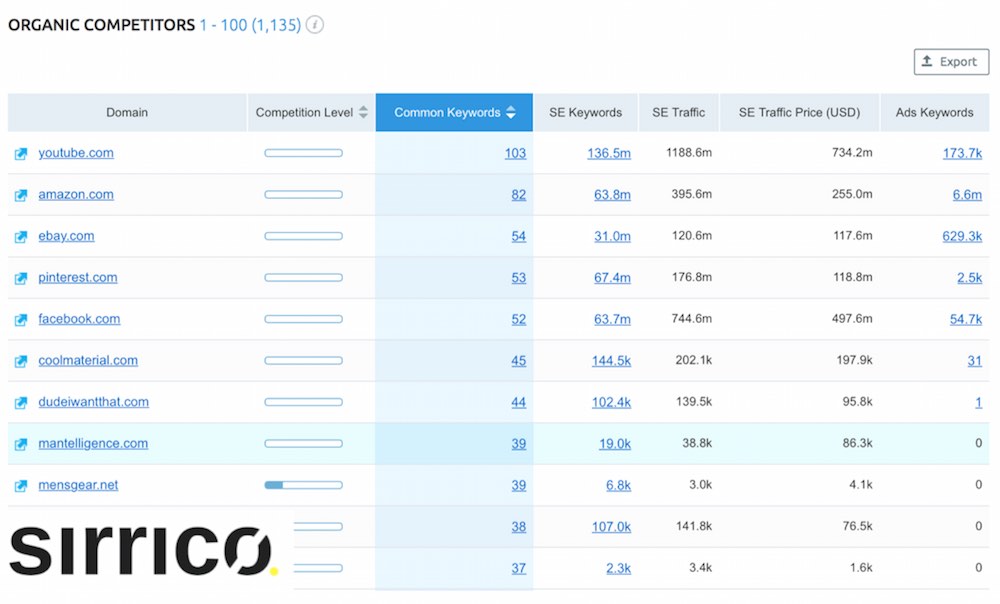The height and width of the screenshot is (604, 1000).
Task: Open external link icon for mensgear.net
Action: click(x=21, y=485)
